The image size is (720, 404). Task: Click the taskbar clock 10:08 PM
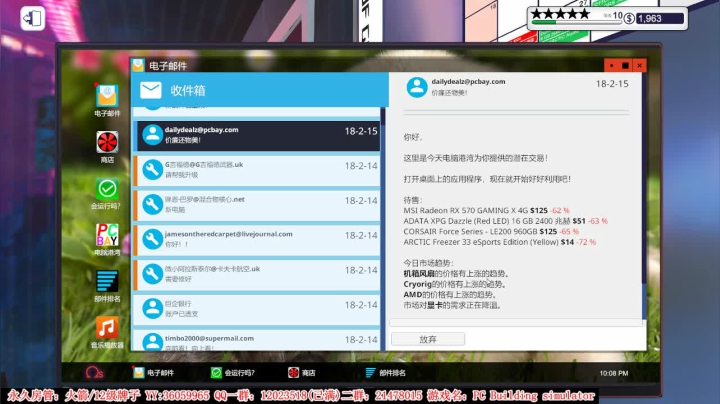(614, 373)
